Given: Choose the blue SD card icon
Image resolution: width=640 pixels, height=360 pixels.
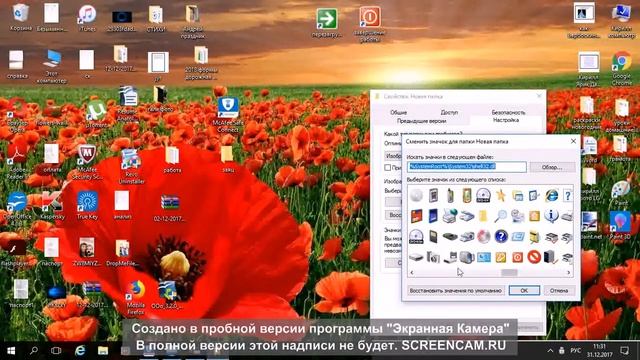Looking at the screenshot, I should coord(433,216).
